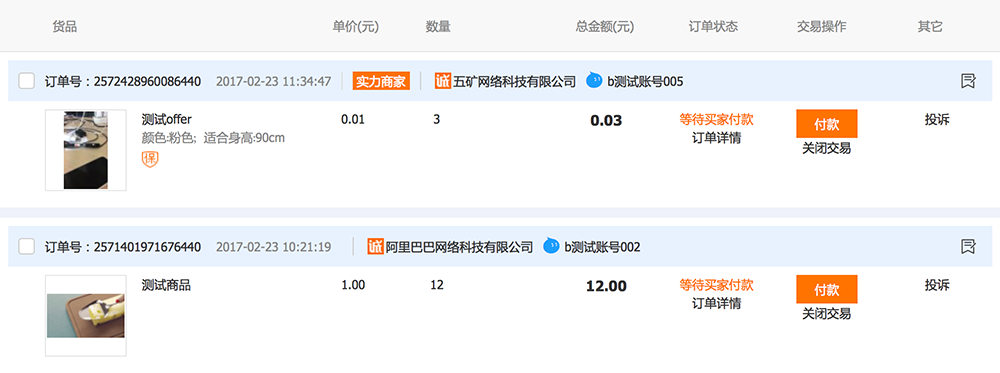Open the note icon for order 2572428960086440
This screenshot has height=373, width=1000.
(968, 81)
